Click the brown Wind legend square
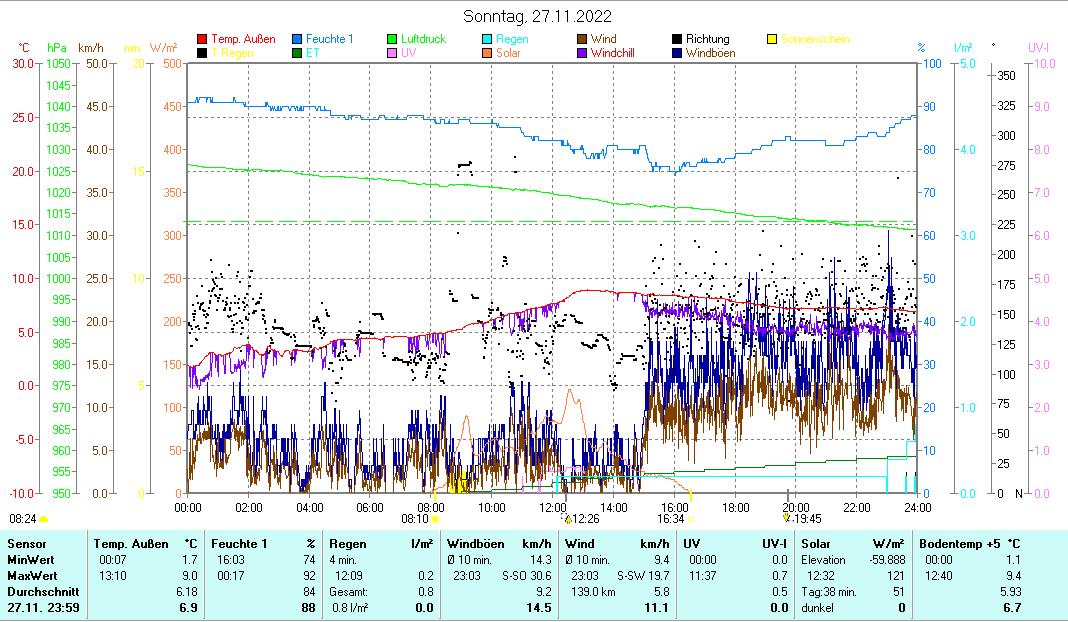This screenshot has width=1068, height=622. click(582, 40)
